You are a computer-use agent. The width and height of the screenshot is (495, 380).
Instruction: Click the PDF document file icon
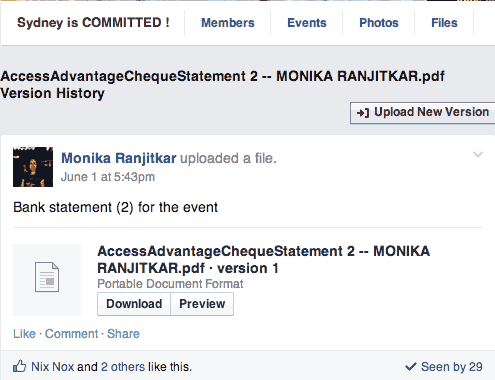47,277
